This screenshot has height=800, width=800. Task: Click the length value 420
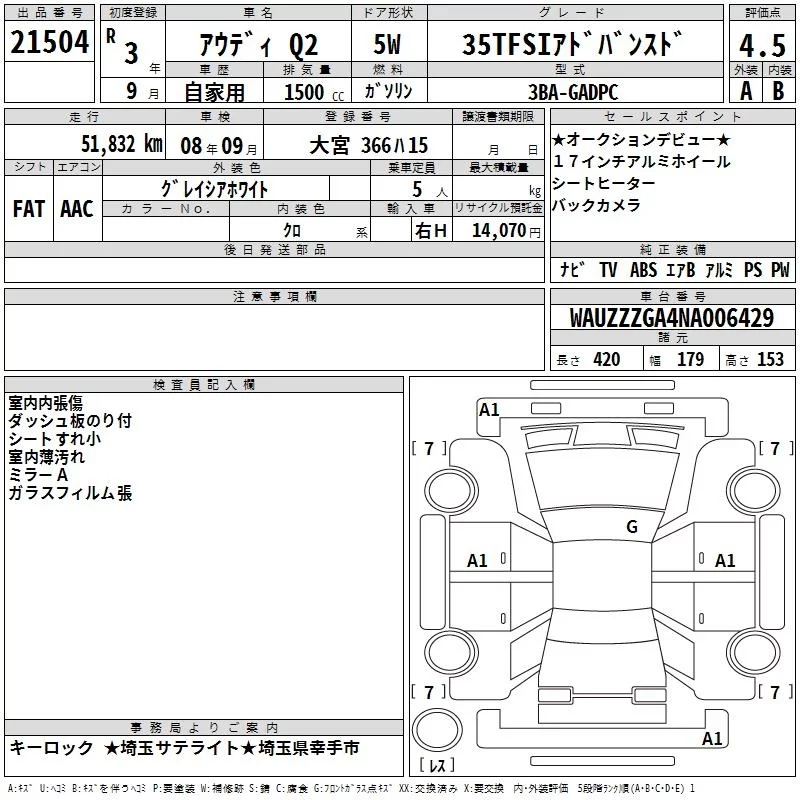coord(607,359)
